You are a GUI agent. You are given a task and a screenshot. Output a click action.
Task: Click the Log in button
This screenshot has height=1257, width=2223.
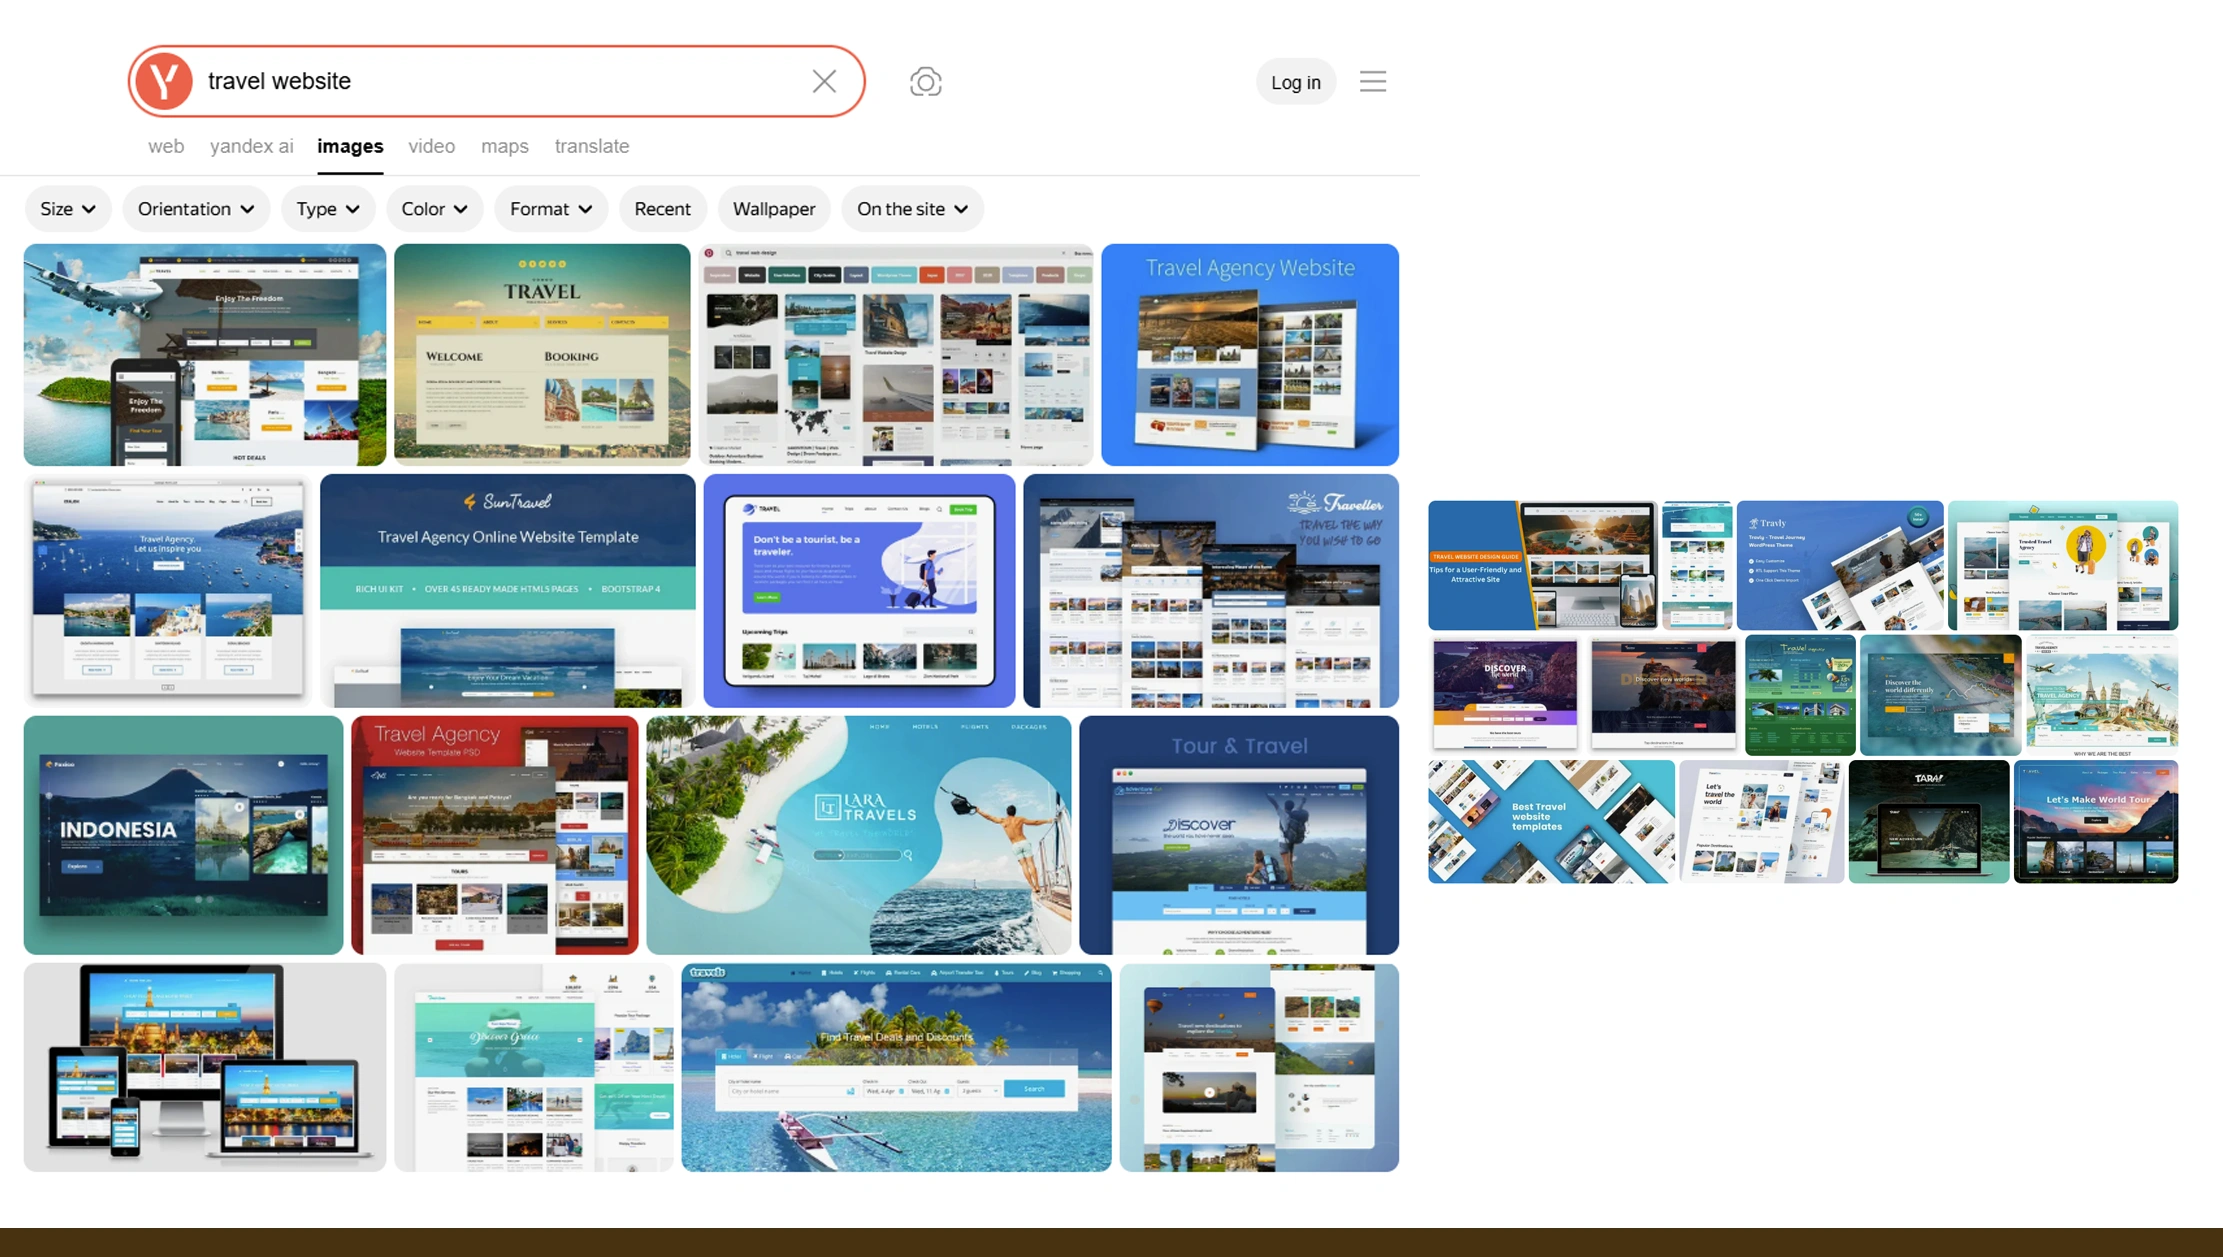click(x=1295, y=82)
